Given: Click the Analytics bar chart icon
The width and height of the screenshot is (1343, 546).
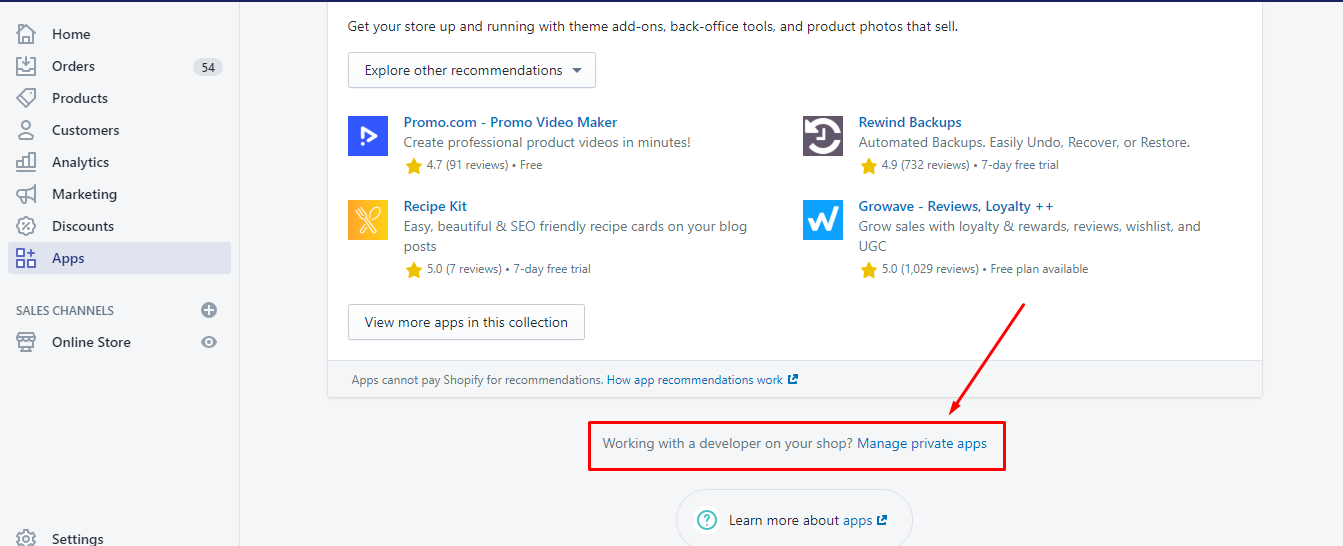Looking at the screenshot, I should coord(26,162).
